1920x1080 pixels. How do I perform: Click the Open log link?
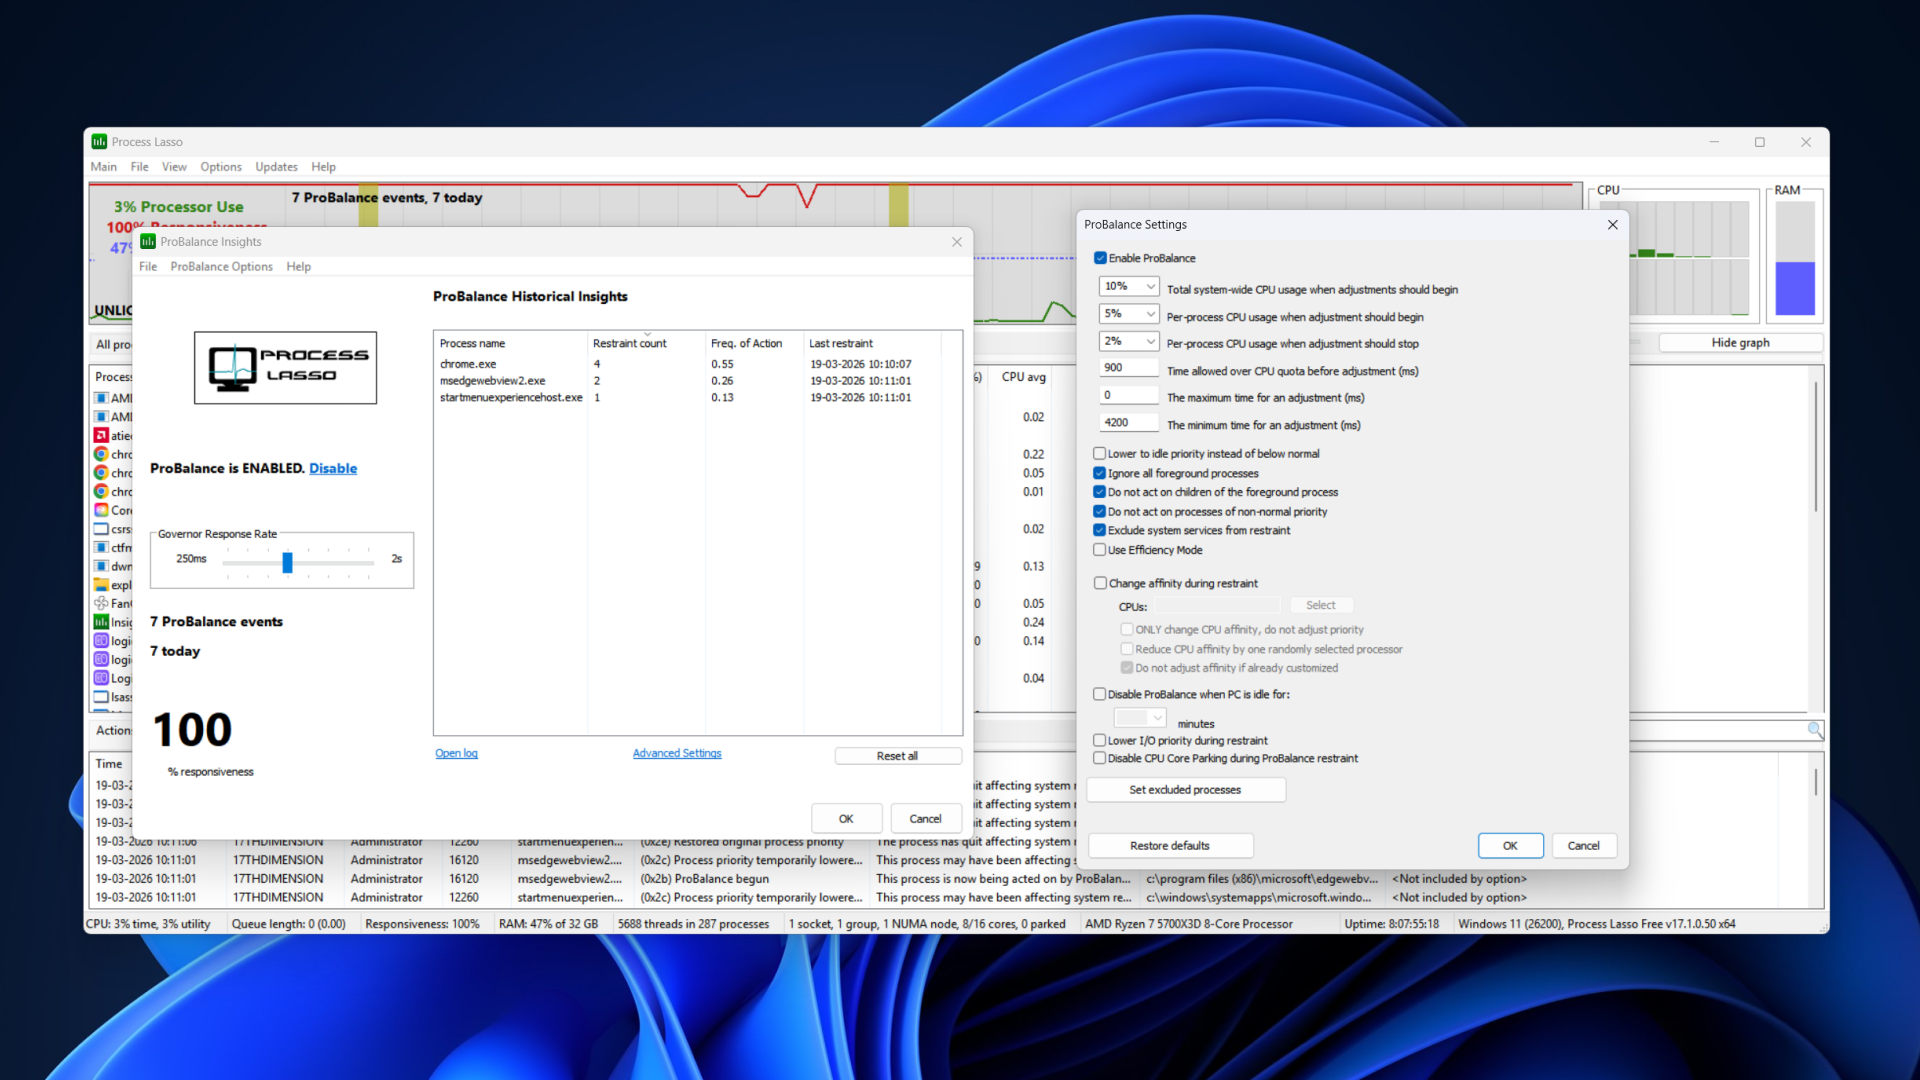click(x=456, y=754)
